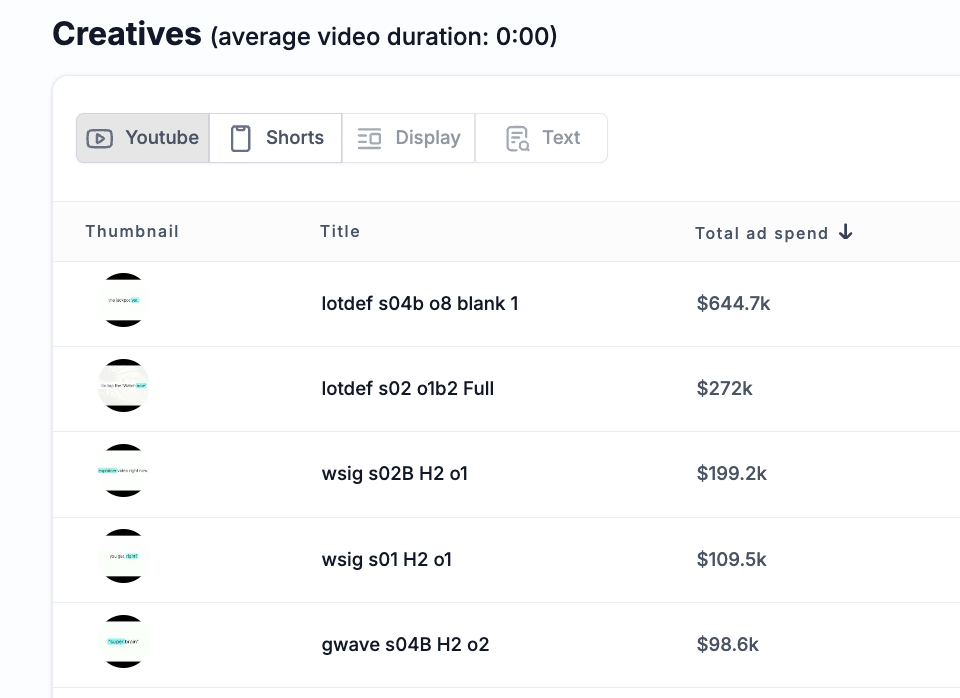
Task: Click the Youtube play icon
Action: click(99, 138)
